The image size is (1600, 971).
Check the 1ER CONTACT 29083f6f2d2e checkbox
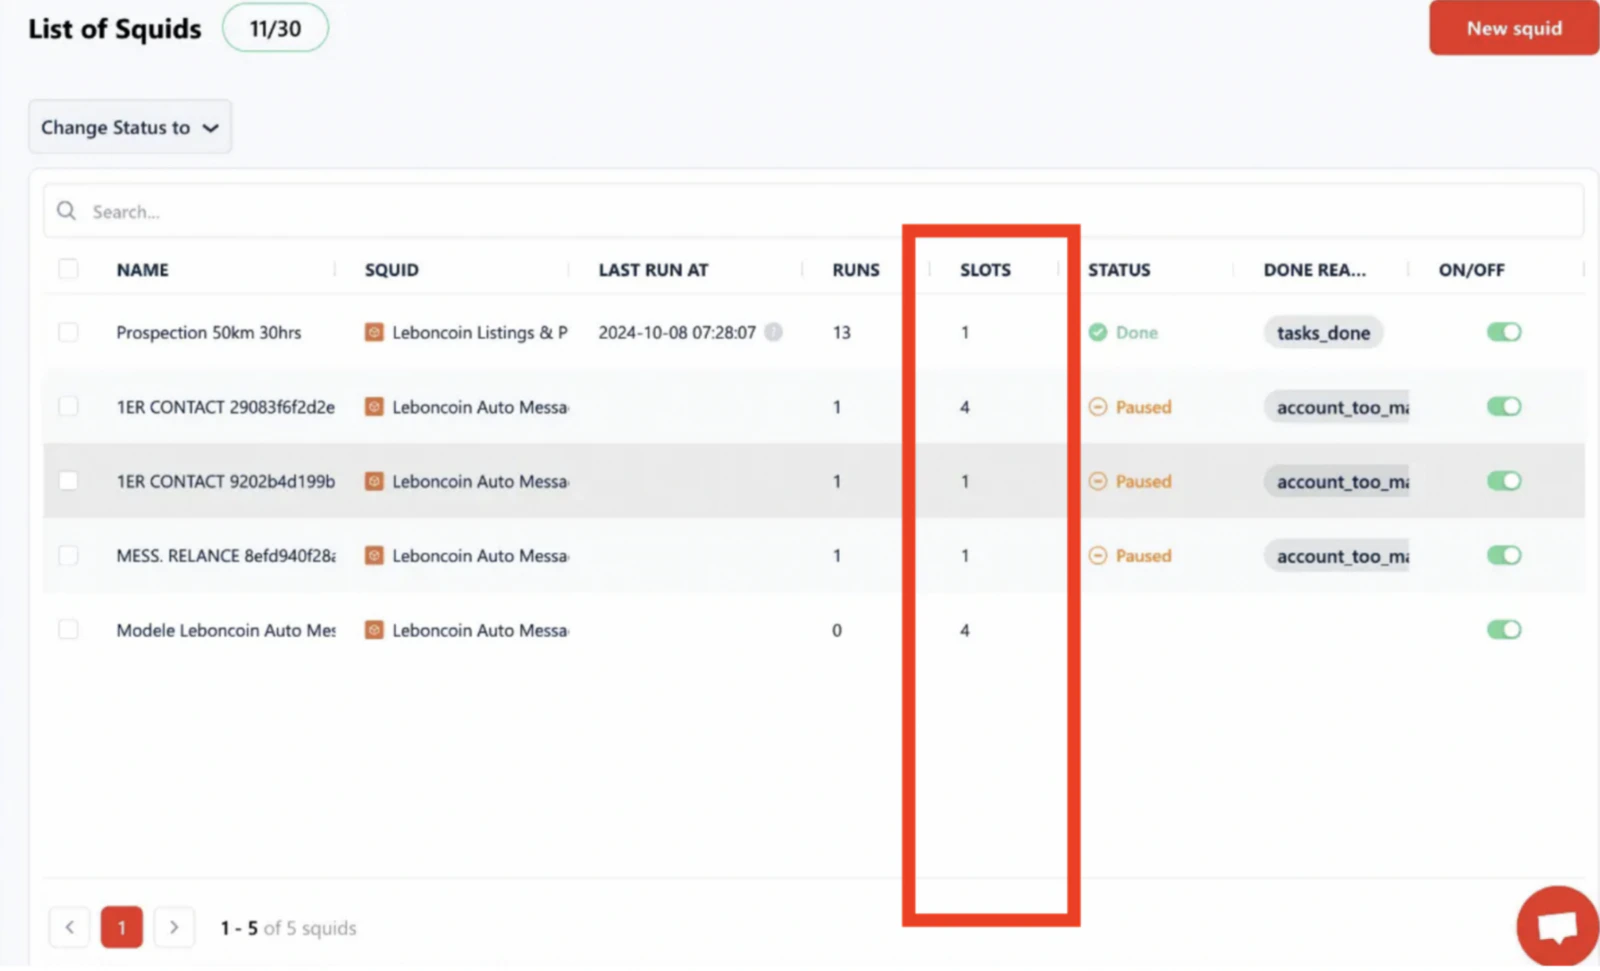pyautogui.click(x=68, y=406)
